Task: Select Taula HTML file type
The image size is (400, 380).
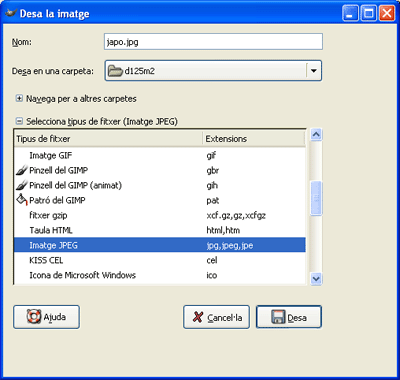Action: [160, 230]
